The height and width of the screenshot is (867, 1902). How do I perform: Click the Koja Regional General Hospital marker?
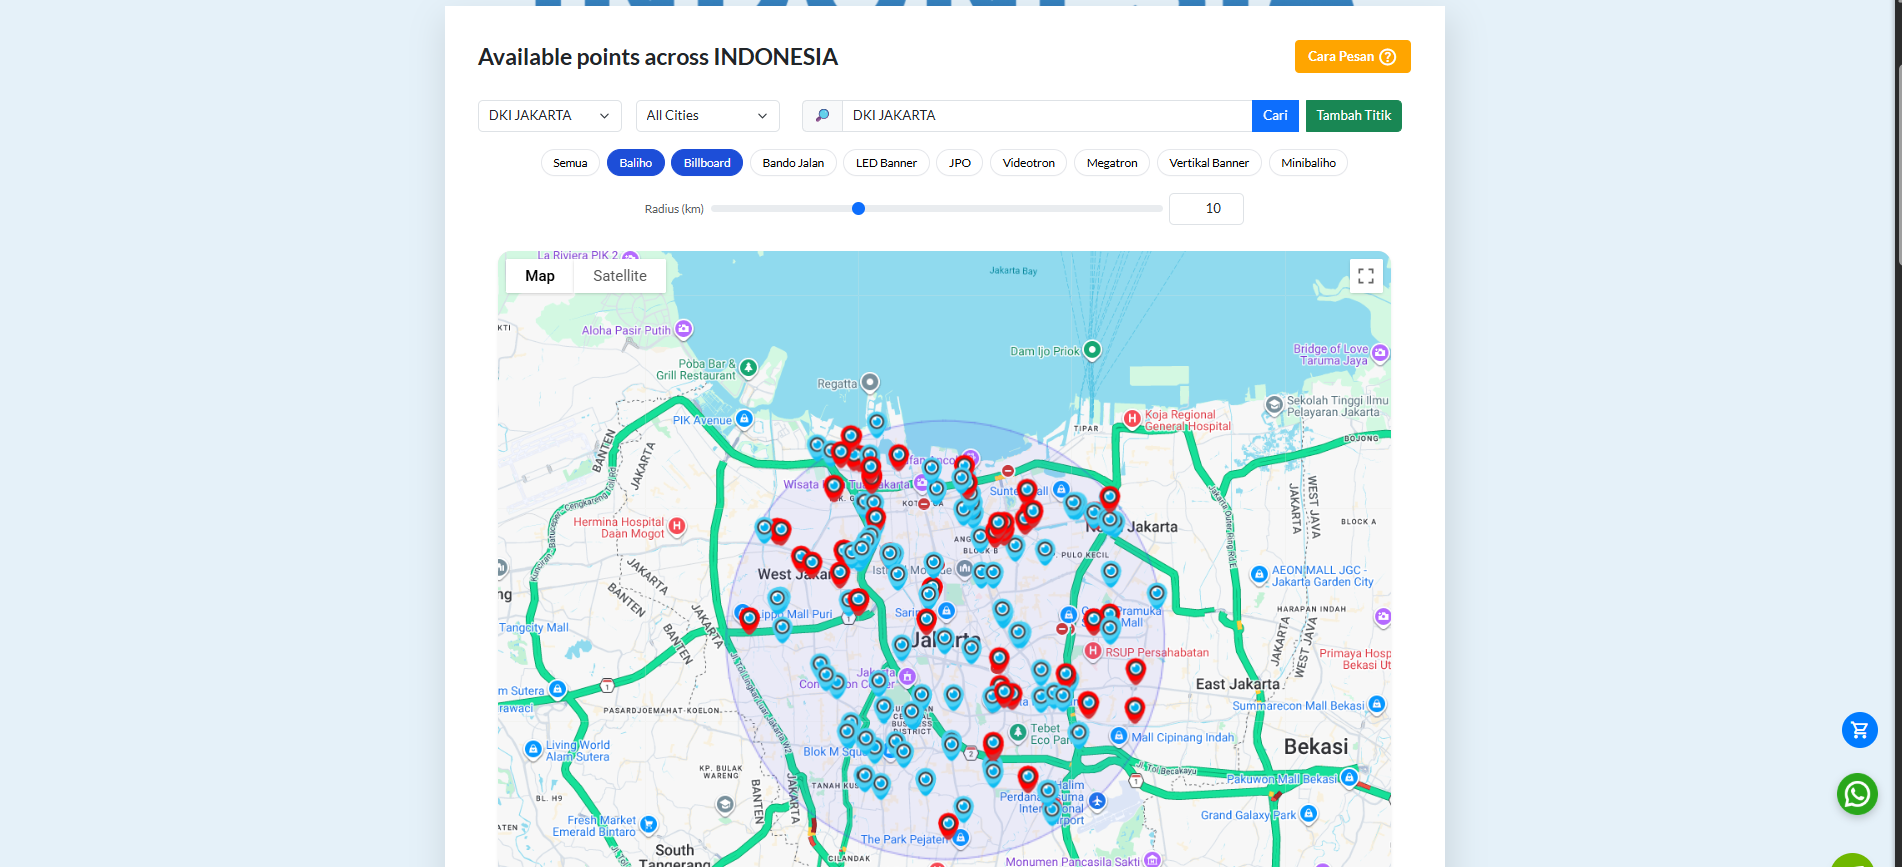click(x=1132, y=419)
